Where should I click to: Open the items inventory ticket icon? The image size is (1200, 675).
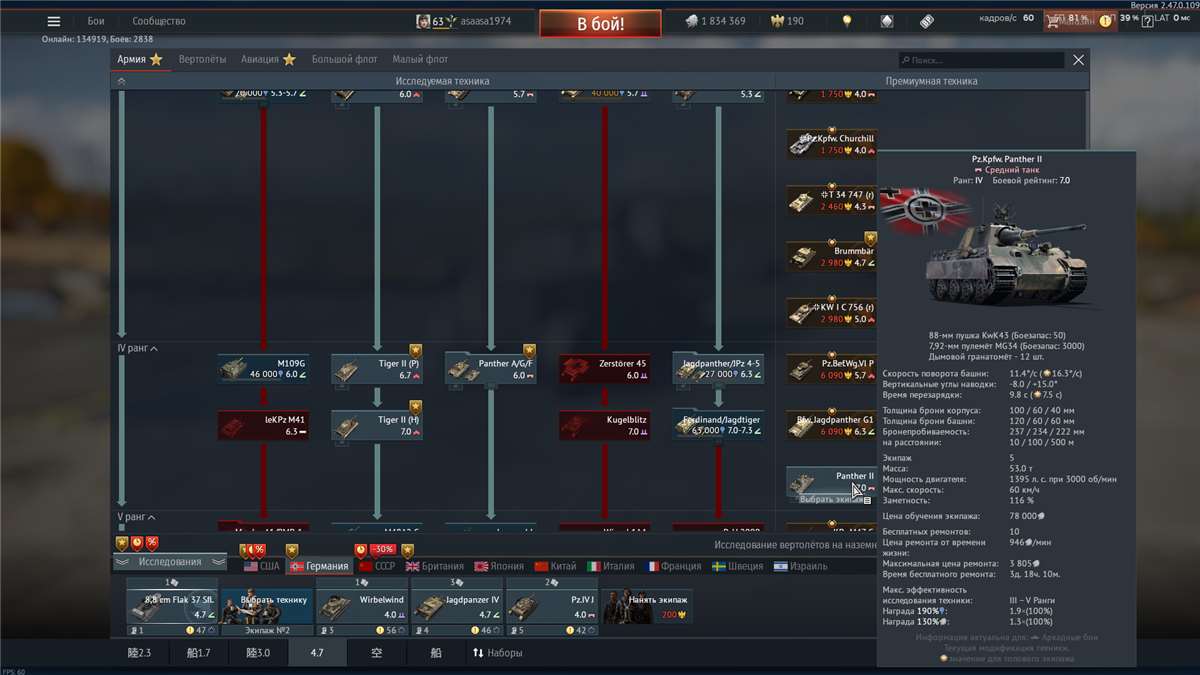click(927, 21)
